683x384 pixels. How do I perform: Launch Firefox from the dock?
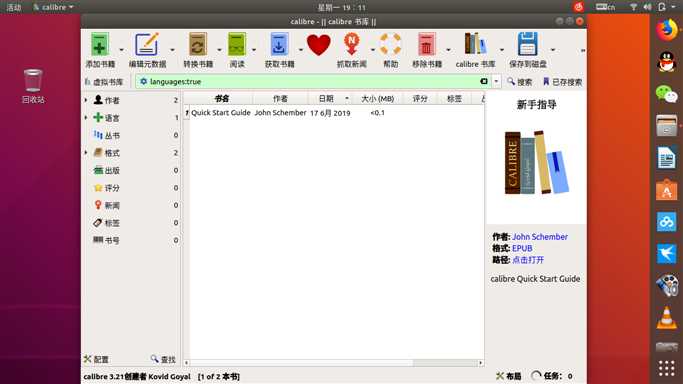point(666,30)
